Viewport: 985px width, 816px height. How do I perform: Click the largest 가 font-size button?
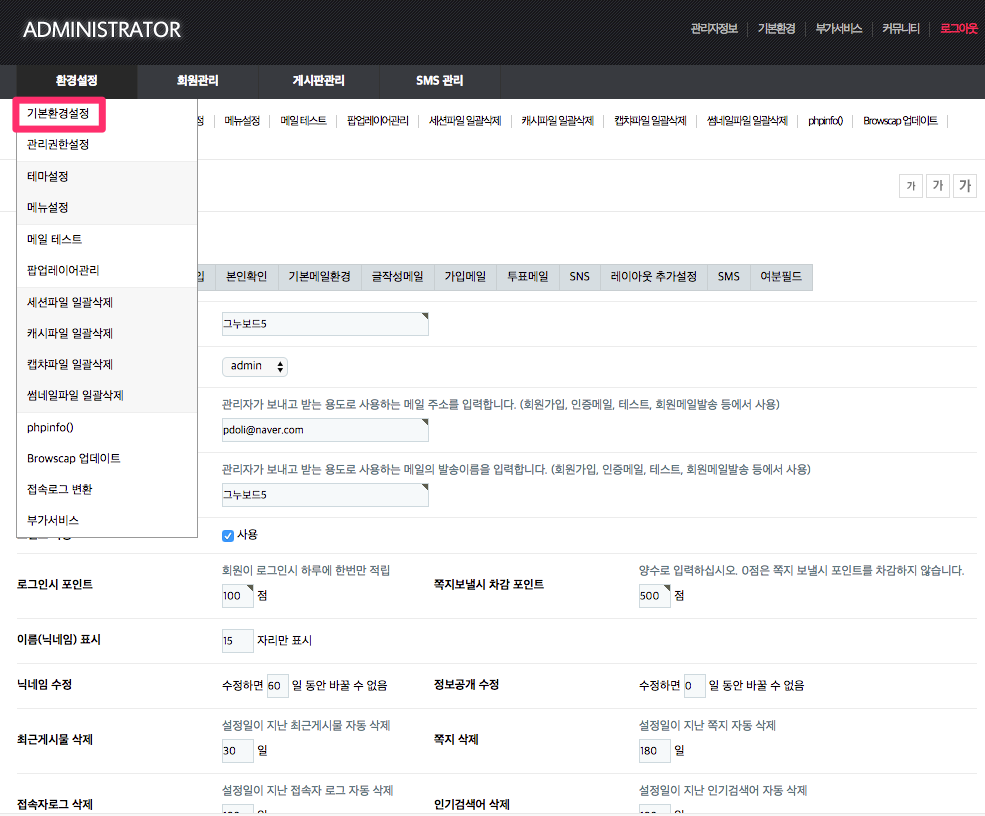coord(964,186)
